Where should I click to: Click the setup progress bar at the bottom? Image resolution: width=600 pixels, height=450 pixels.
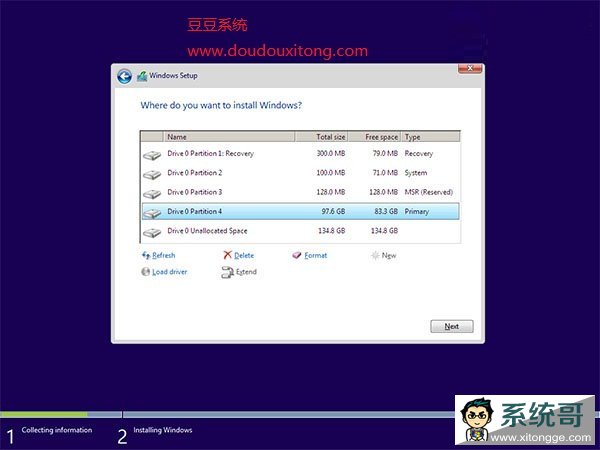pos(228,414)
